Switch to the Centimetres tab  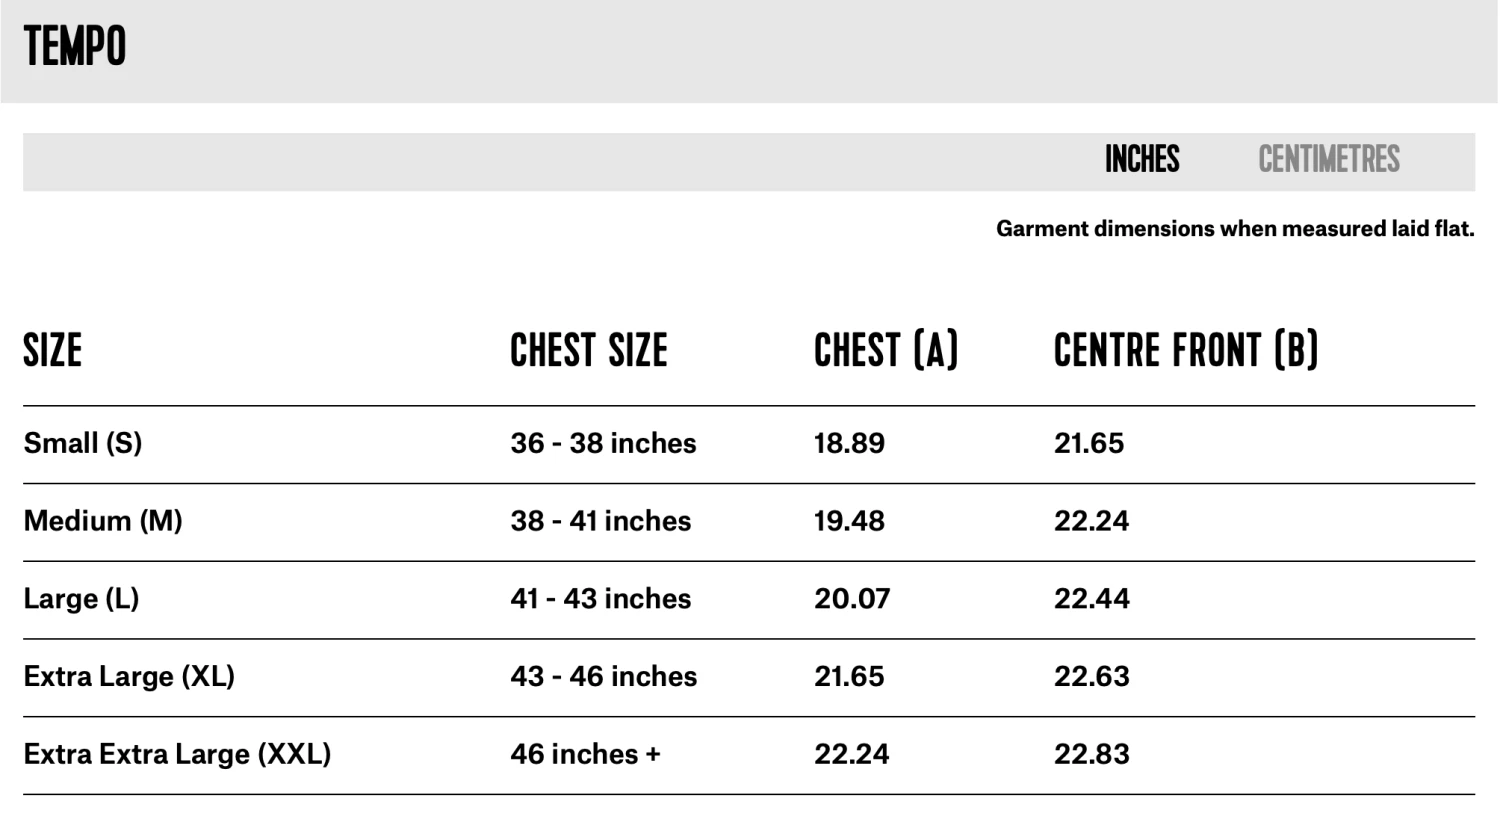pos(1328,160)
